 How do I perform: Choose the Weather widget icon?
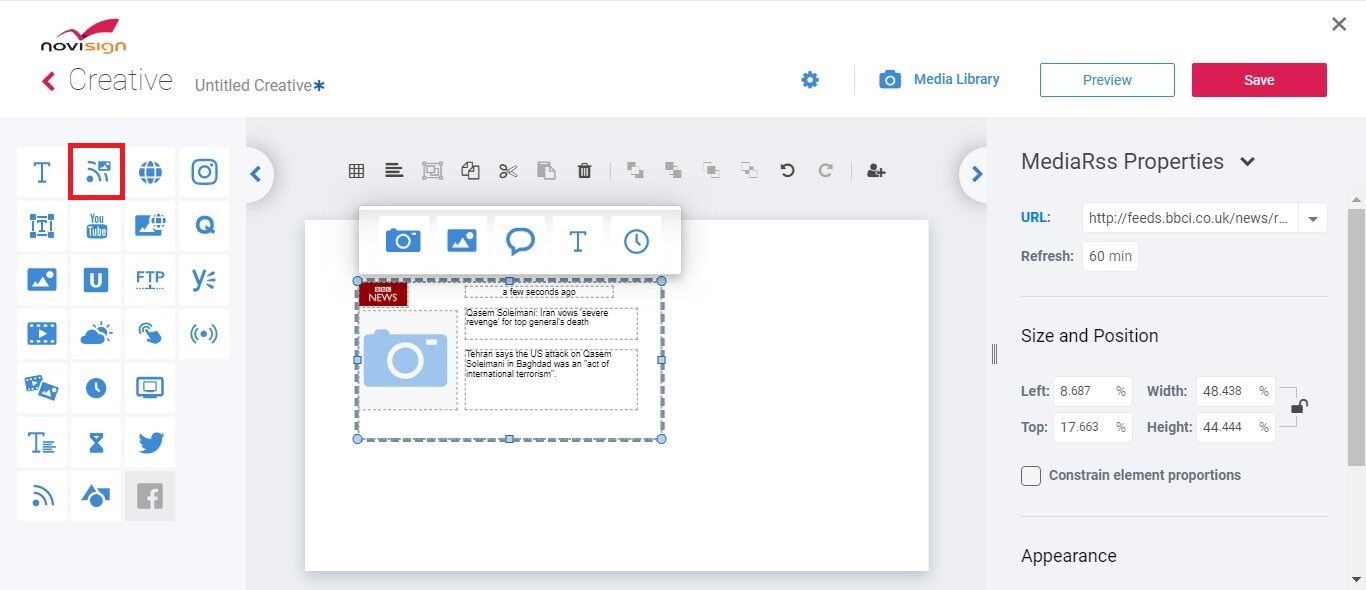(x=96, y=334)
